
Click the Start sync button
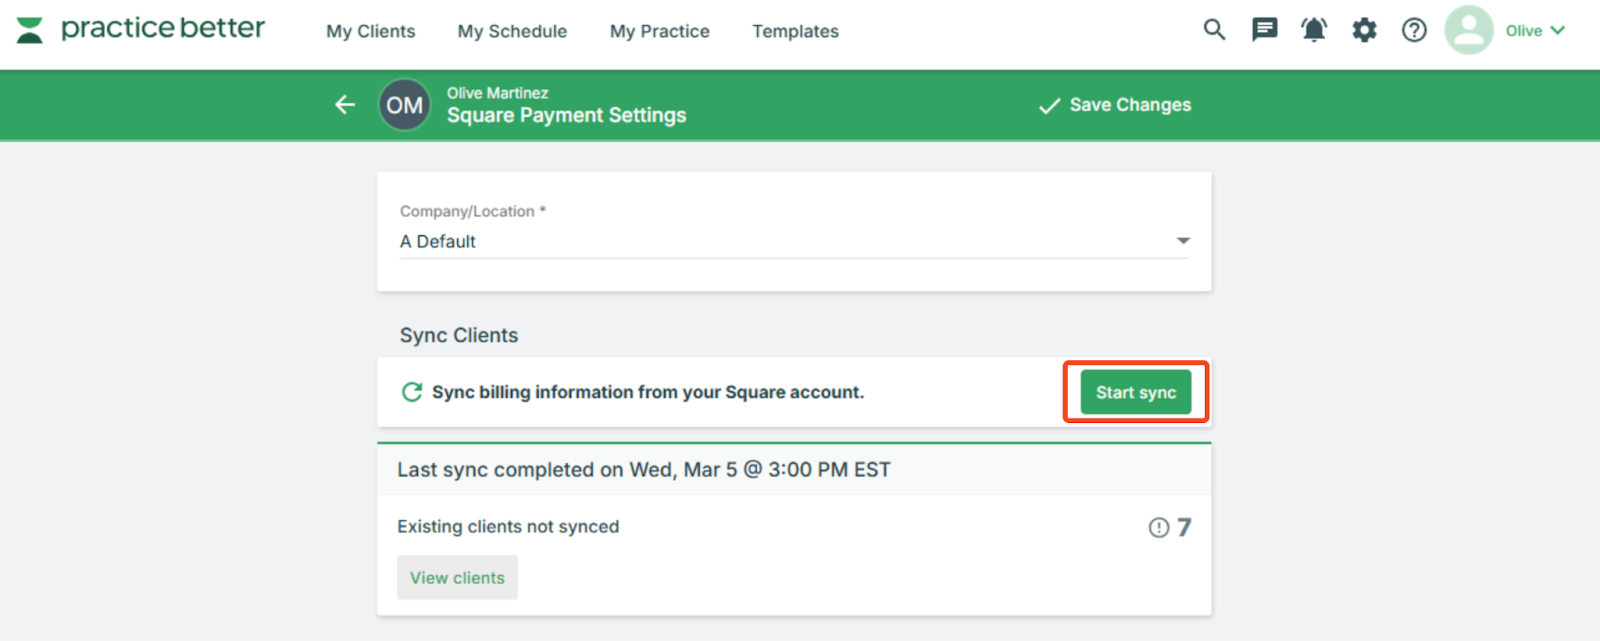(x=1136, y=392)
